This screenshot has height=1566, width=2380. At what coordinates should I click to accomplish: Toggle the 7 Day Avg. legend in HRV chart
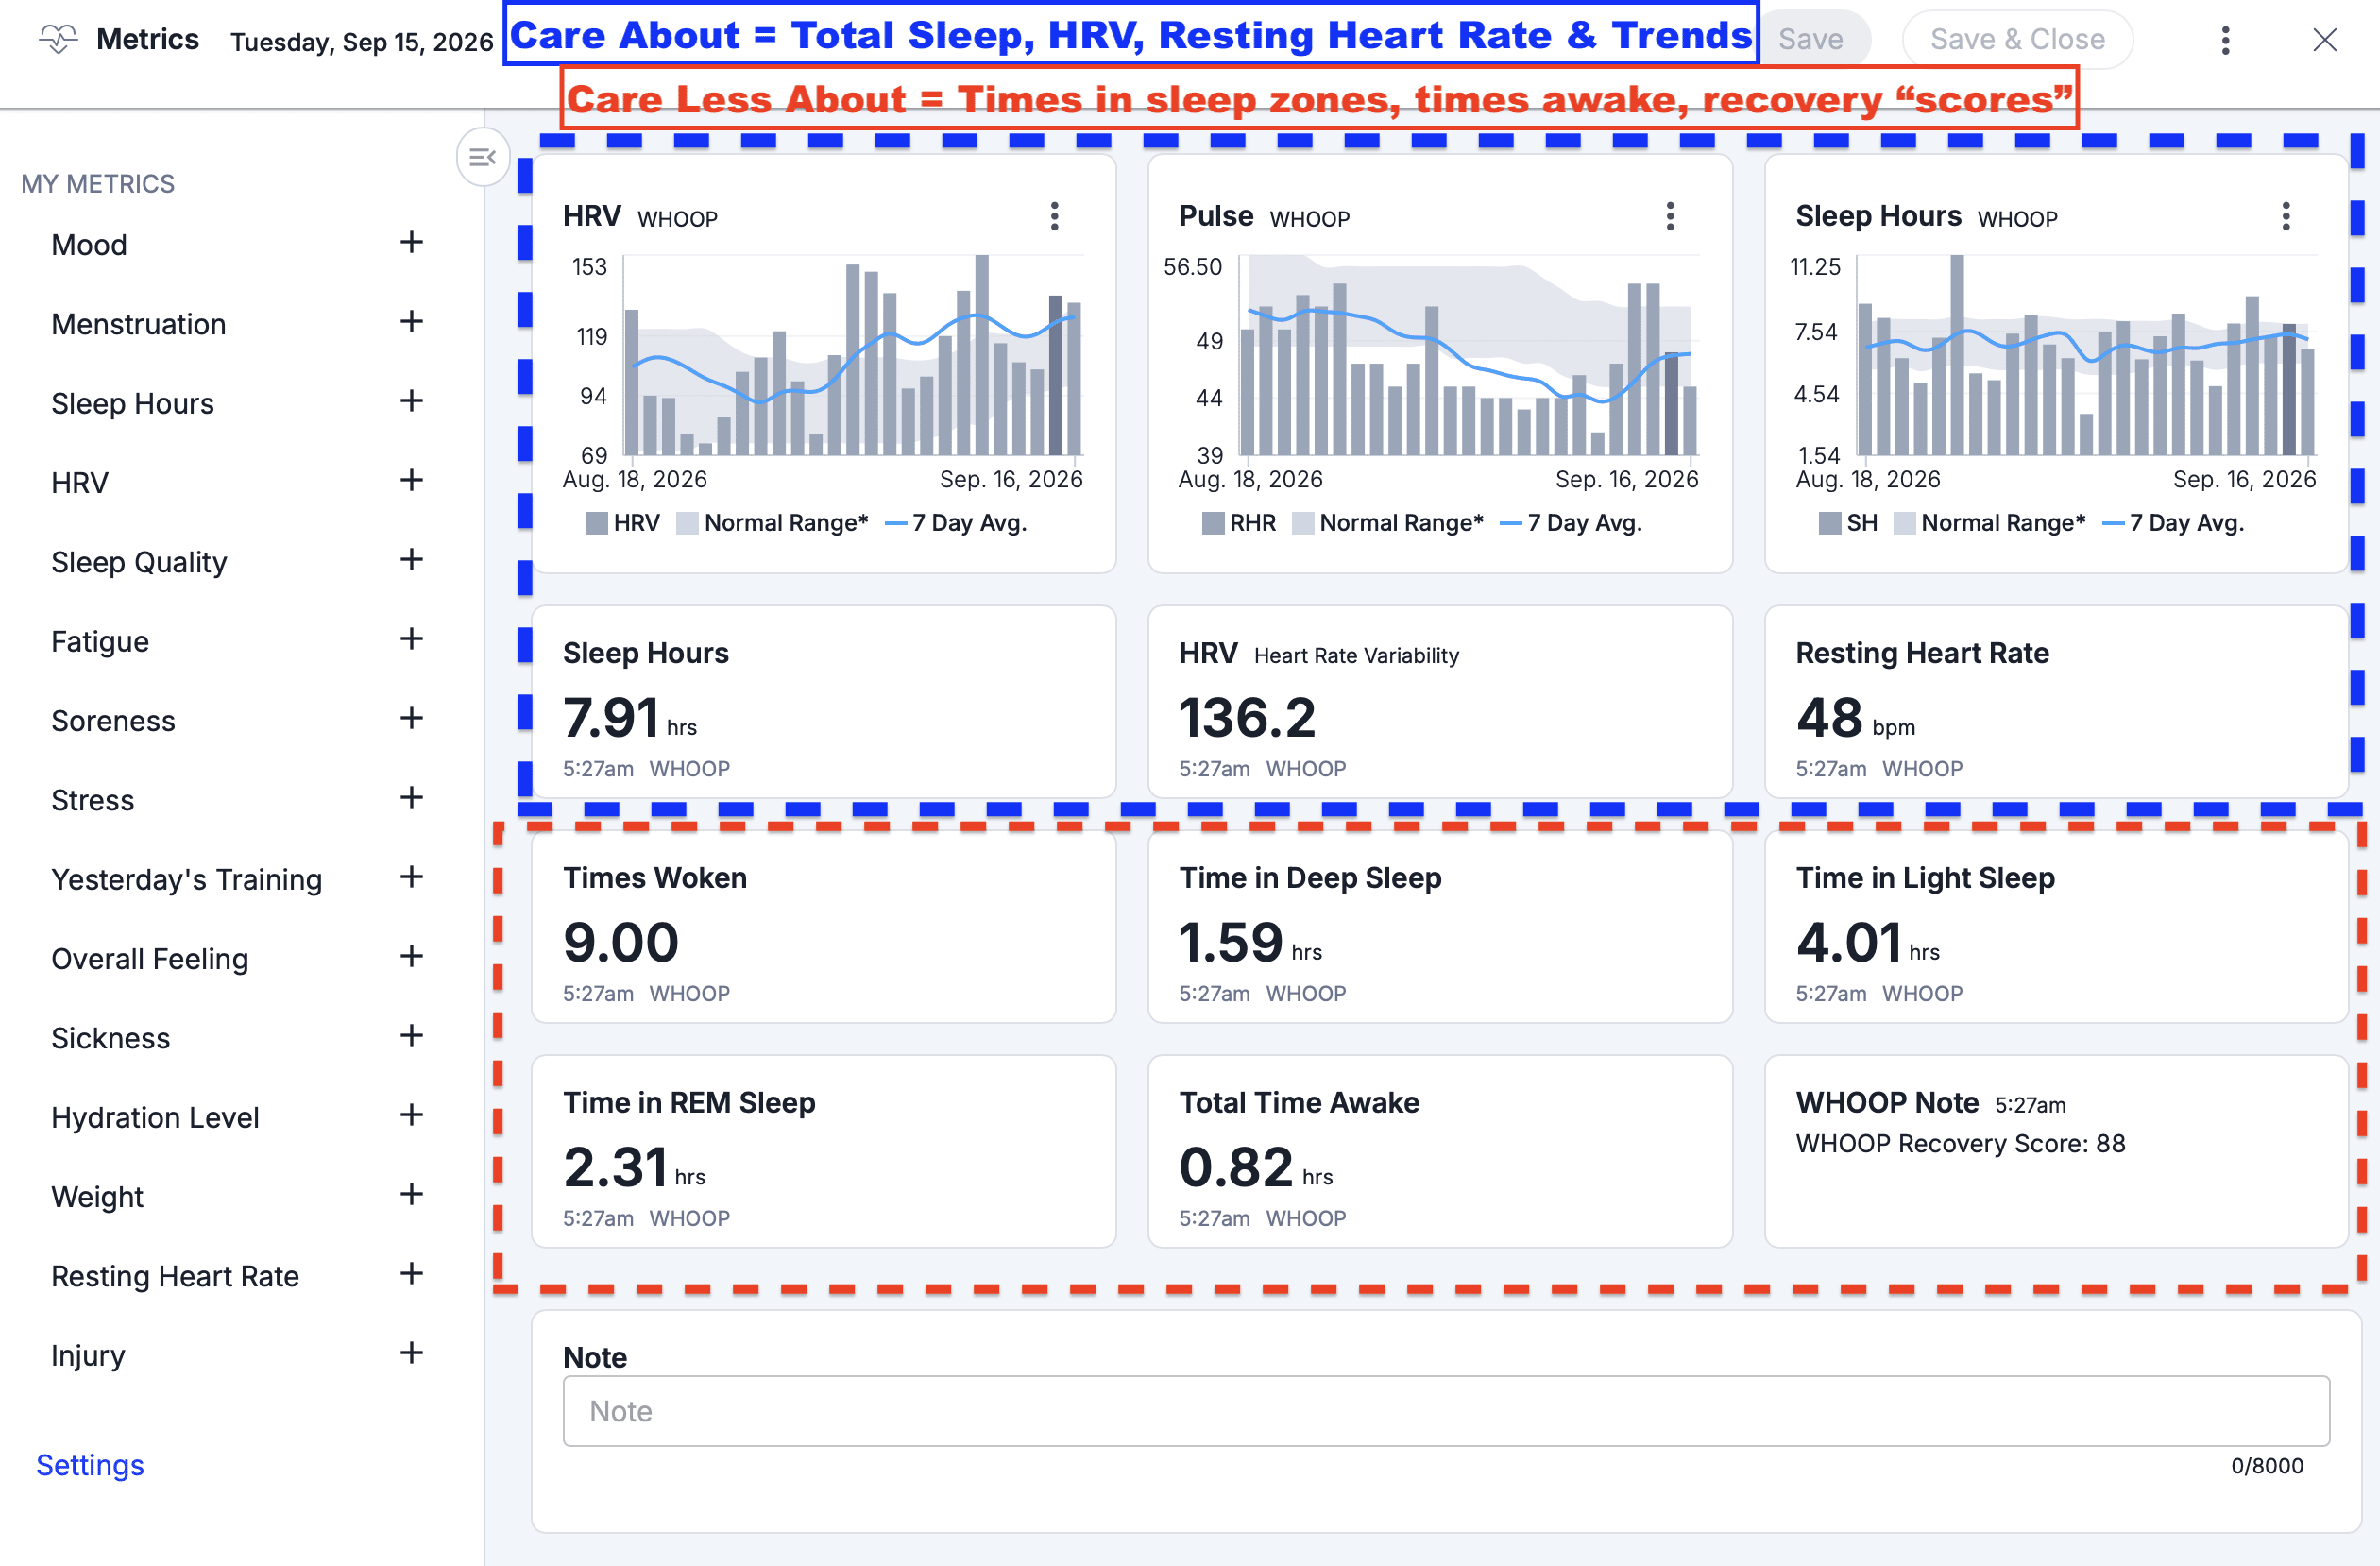pos(957,523)
